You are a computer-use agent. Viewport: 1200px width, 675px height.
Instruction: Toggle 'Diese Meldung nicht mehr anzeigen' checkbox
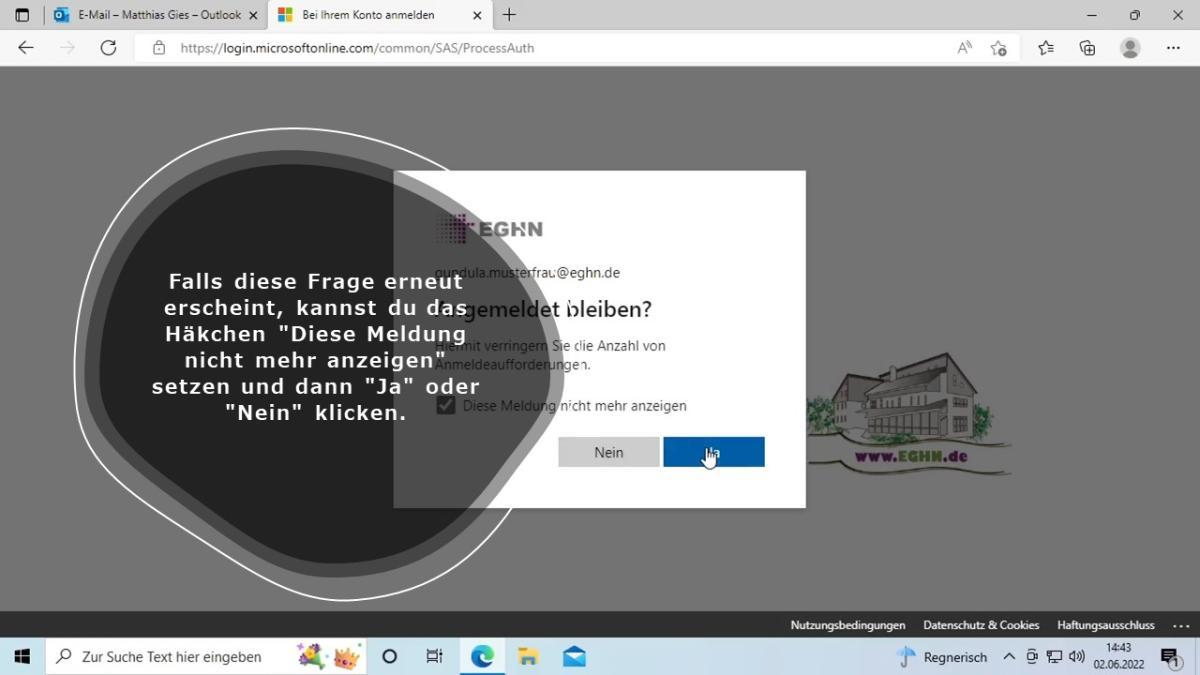coord(446,406)
